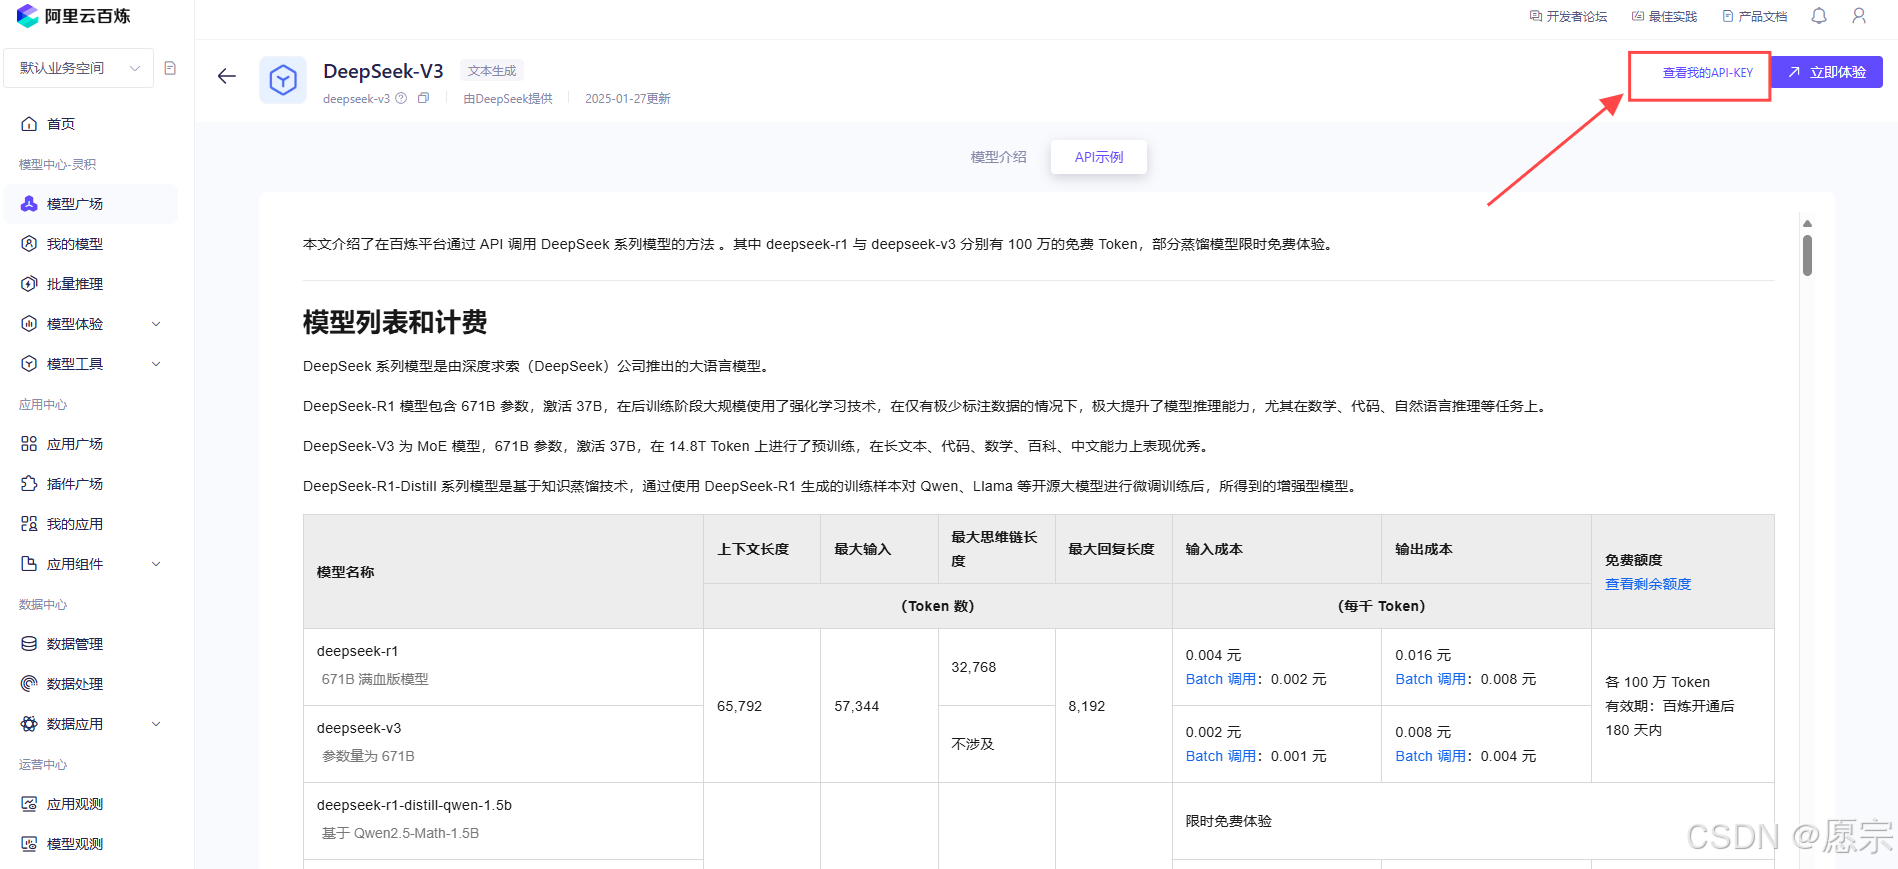1898x869 pixels.
Task: Click the 模型工具 sidebar icon
Action: (x=29, y=364)
